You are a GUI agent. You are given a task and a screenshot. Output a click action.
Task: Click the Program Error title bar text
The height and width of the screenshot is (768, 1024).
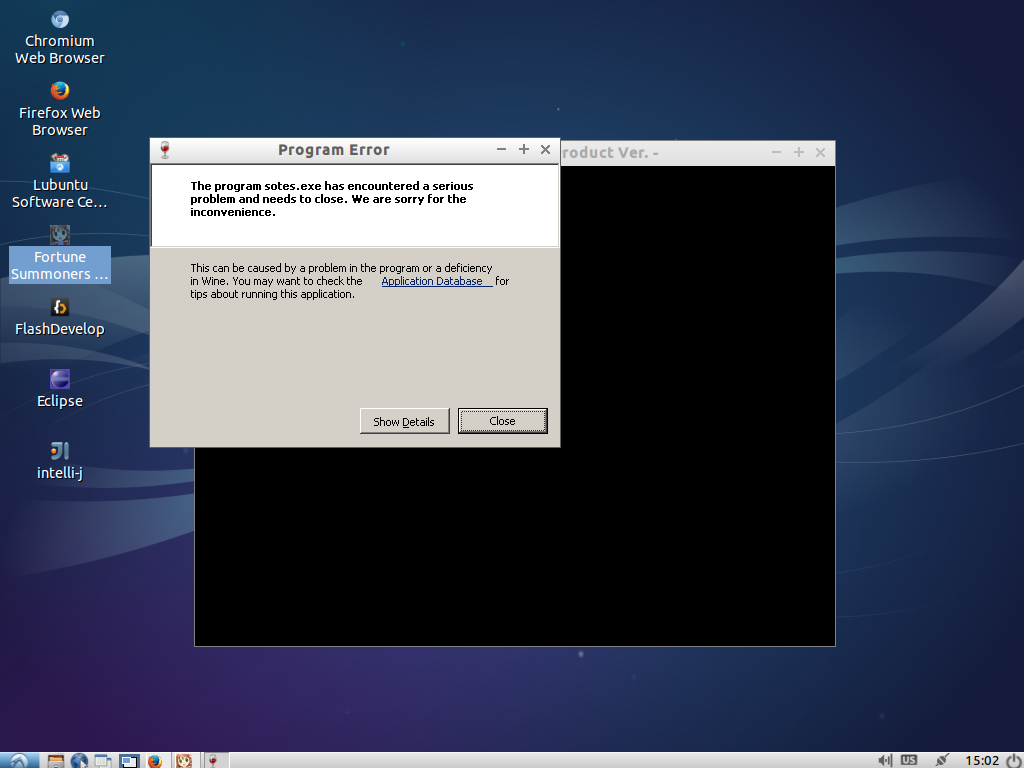click(334, 150)
